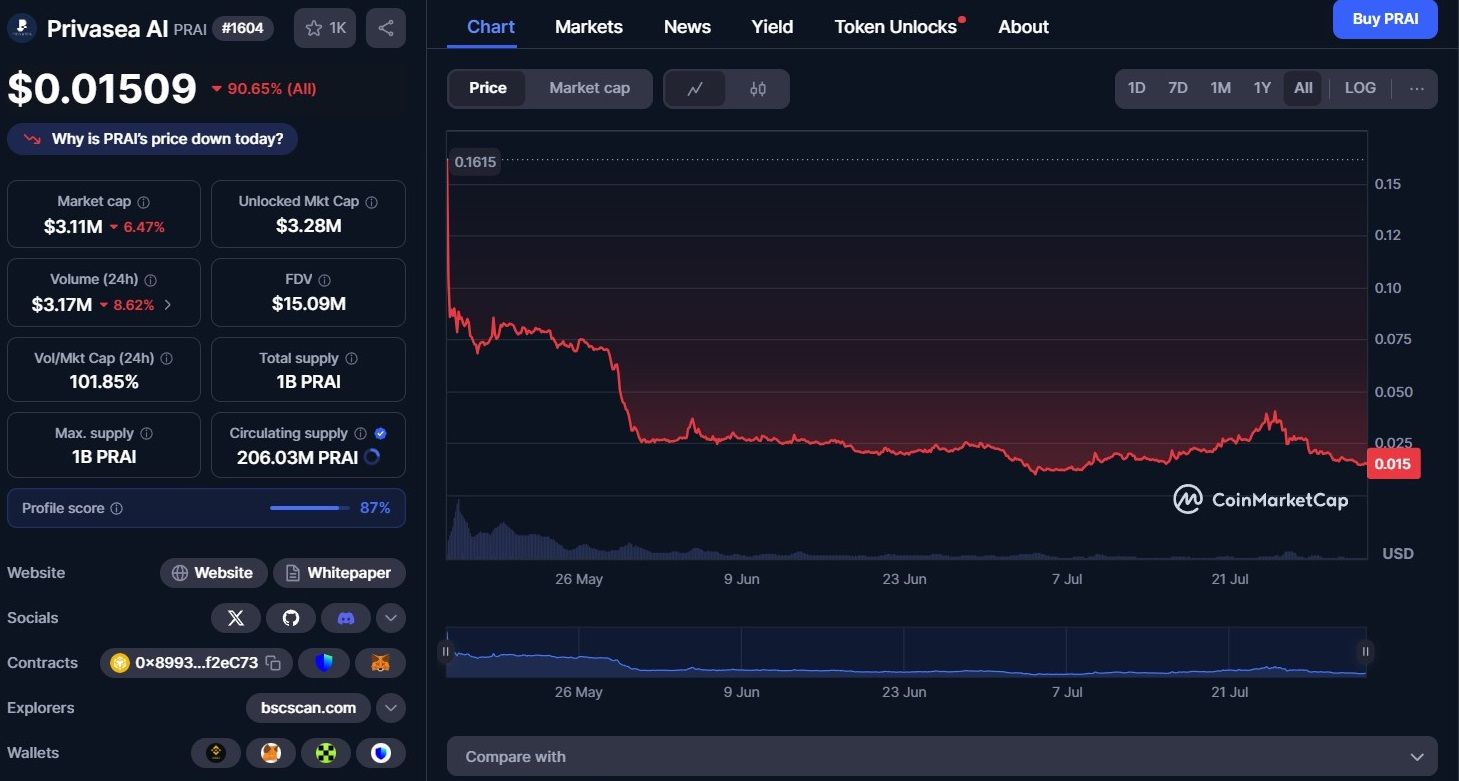1459x781 pixels.
Task: Click the verified circulating supply badge
Action: click(x=381, y=434)
